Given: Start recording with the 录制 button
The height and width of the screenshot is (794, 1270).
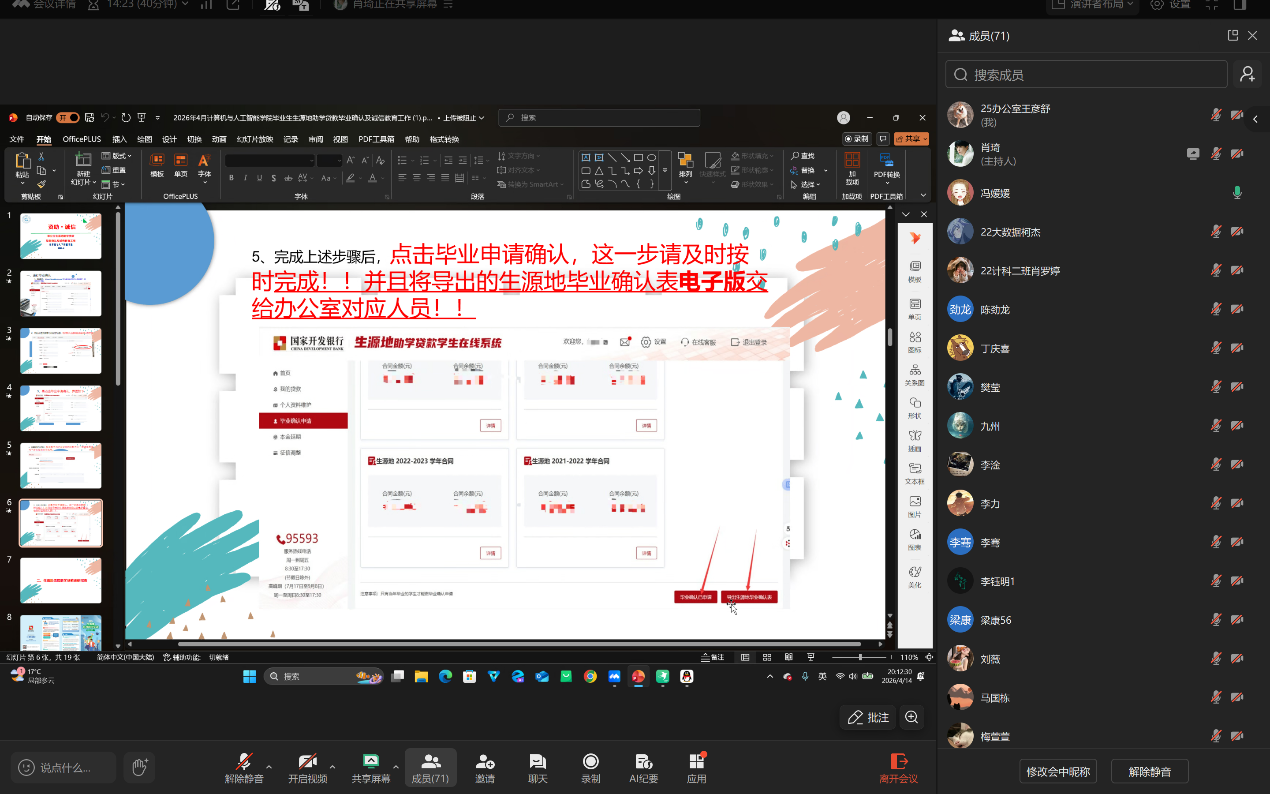Looking at the screenshot, I should tap(591, 767).
